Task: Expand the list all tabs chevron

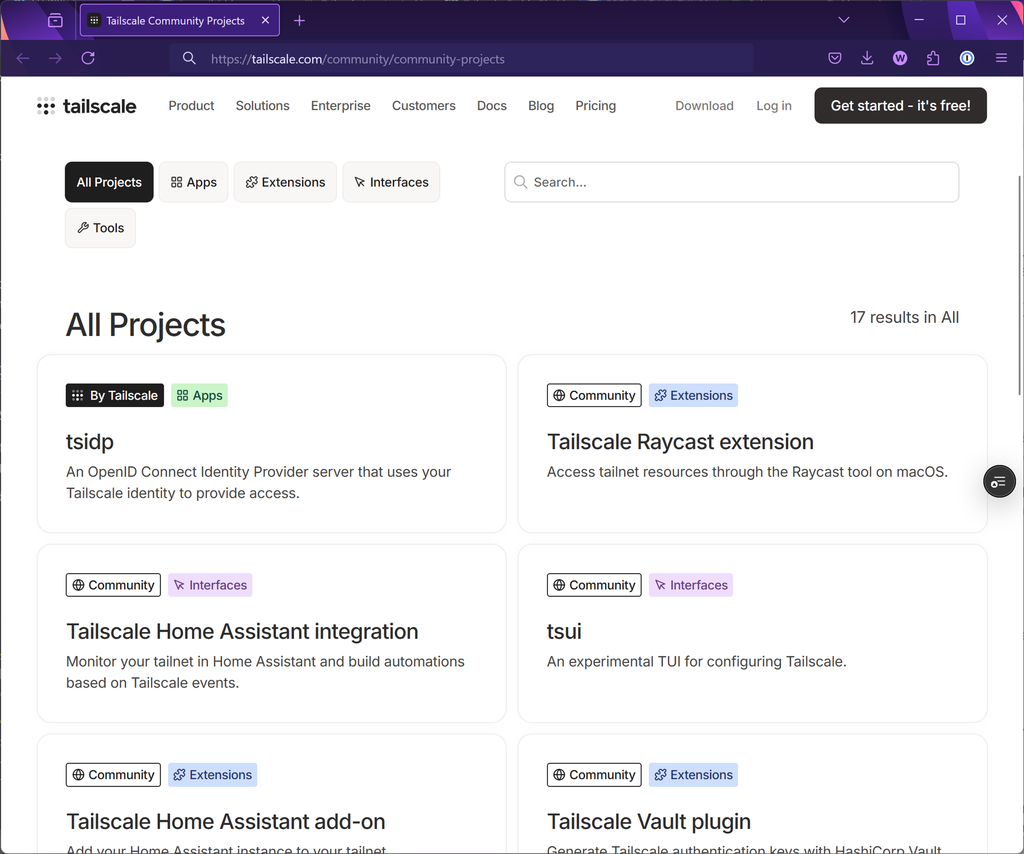Action: click(x=844, y=20)
